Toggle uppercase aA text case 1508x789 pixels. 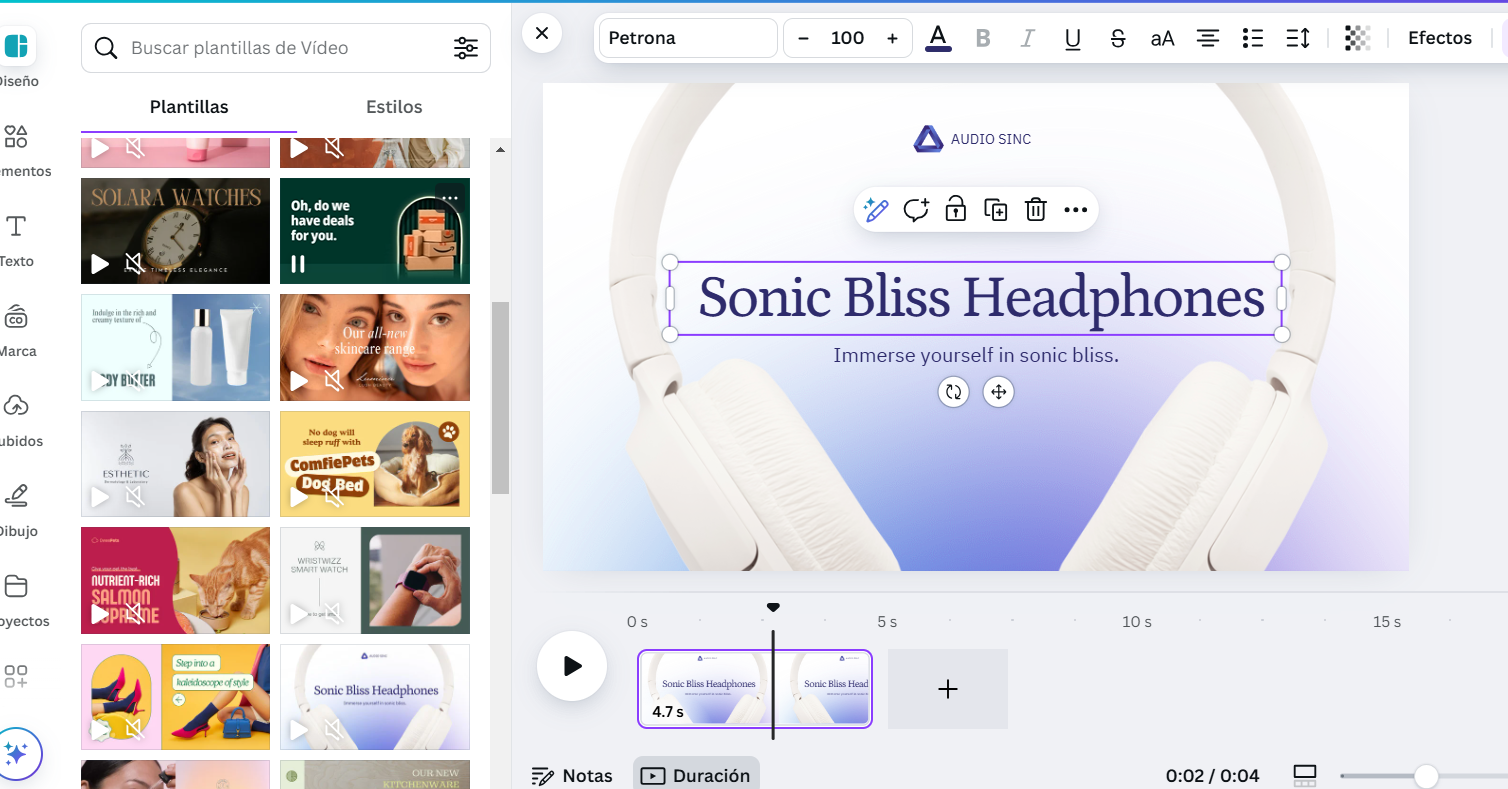coord(1162,38)
